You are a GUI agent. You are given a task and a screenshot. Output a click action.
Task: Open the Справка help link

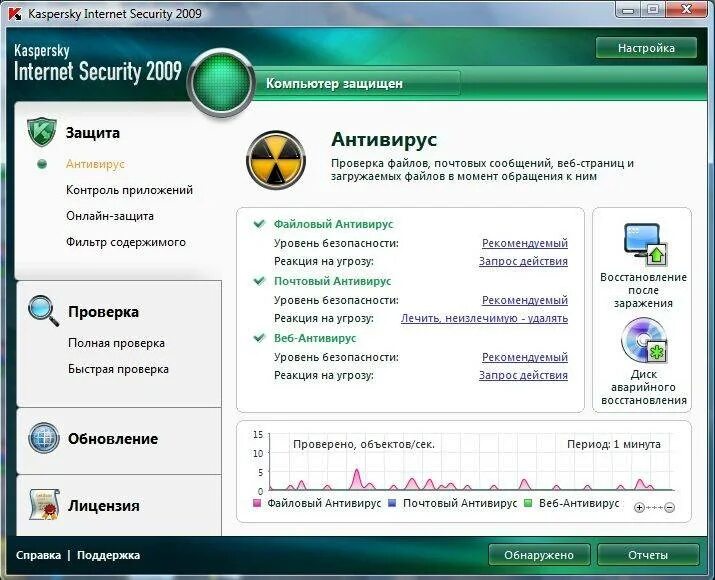(38, 555)
